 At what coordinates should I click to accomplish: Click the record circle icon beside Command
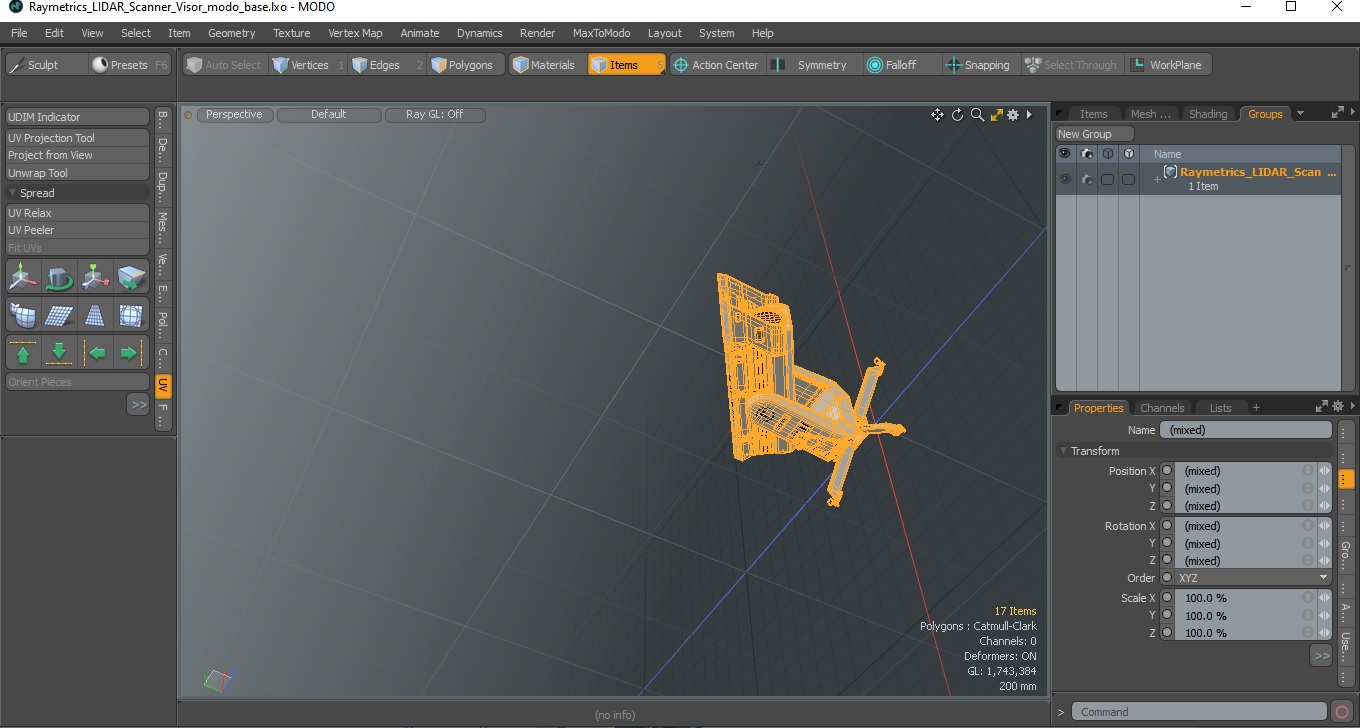click(1342, 712)
